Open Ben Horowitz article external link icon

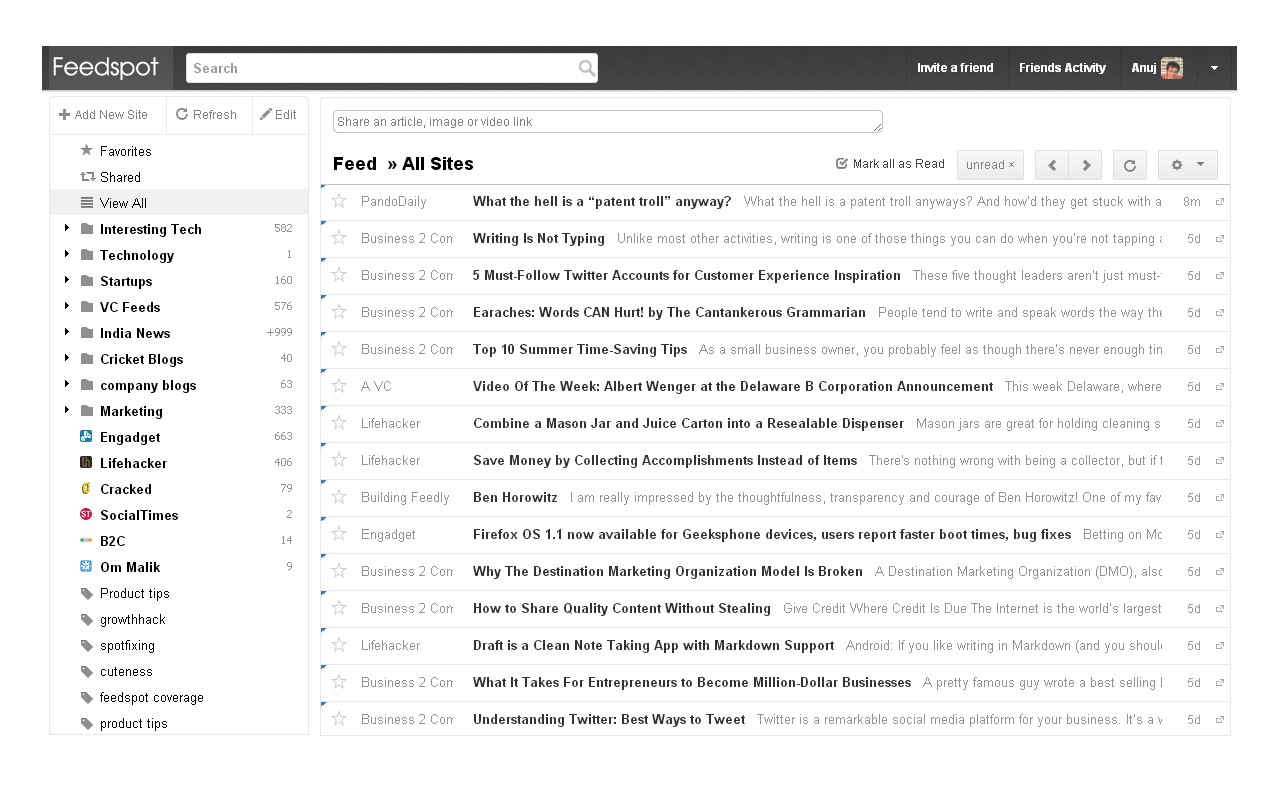point(1220,498)
